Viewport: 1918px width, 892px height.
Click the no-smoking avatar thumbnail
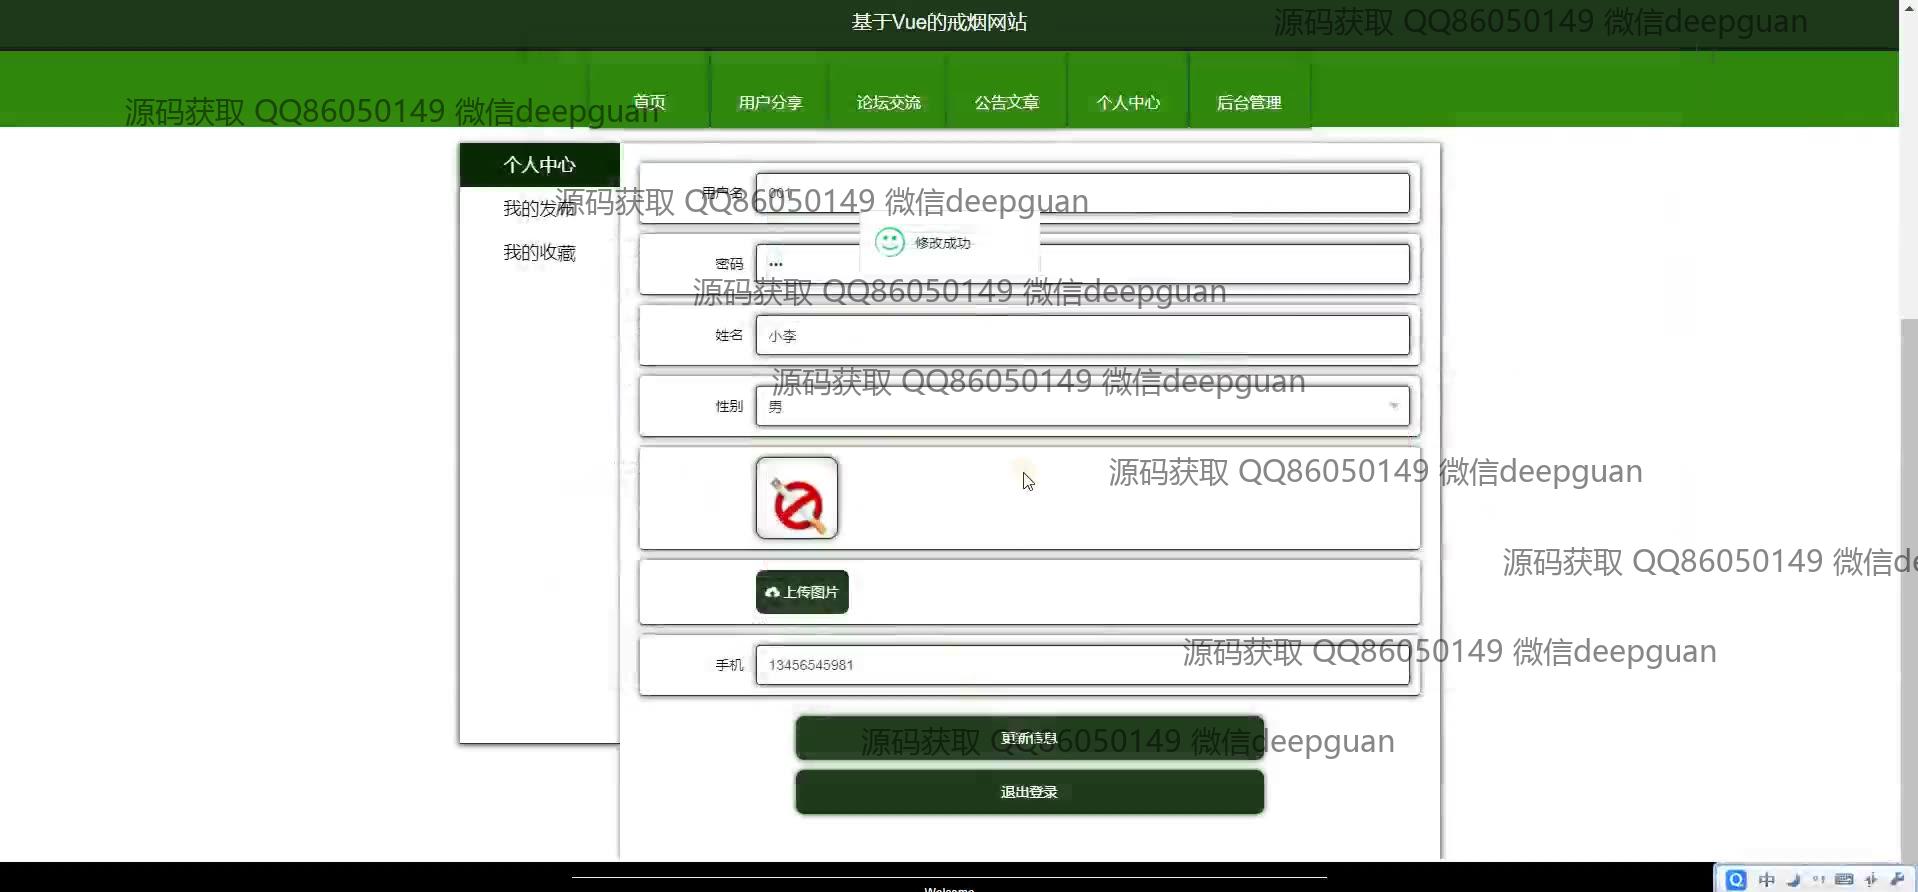coord(797,498)
